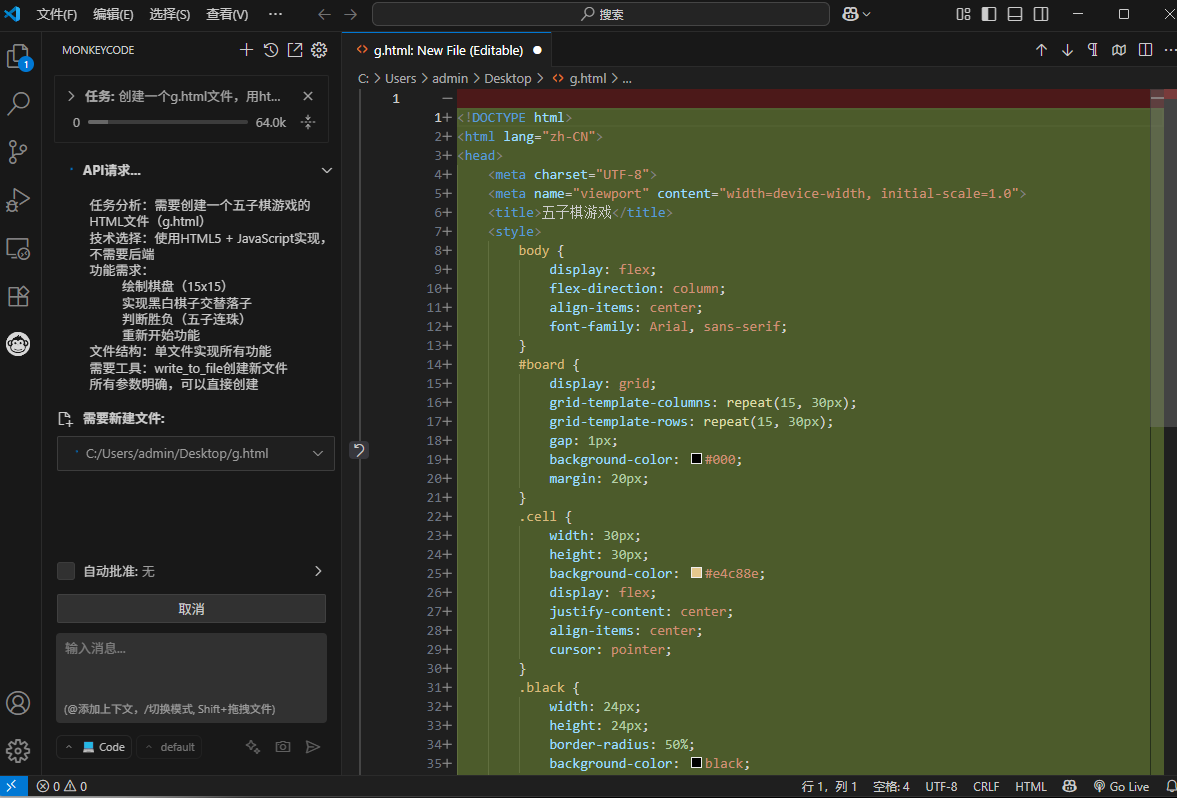Open MonkeyCode settings gear
1177x798 pixels.
coord(319,50)
